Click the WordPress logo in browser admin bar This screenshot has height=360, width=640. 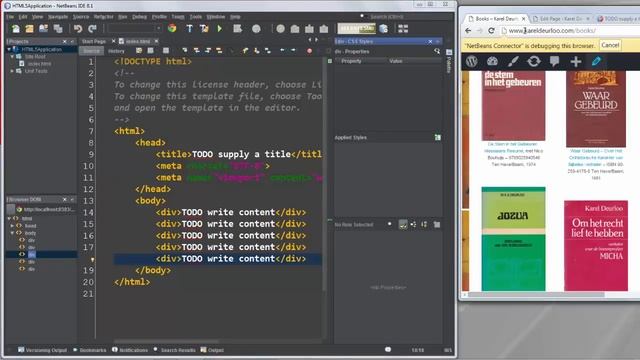tap(472, 61)
